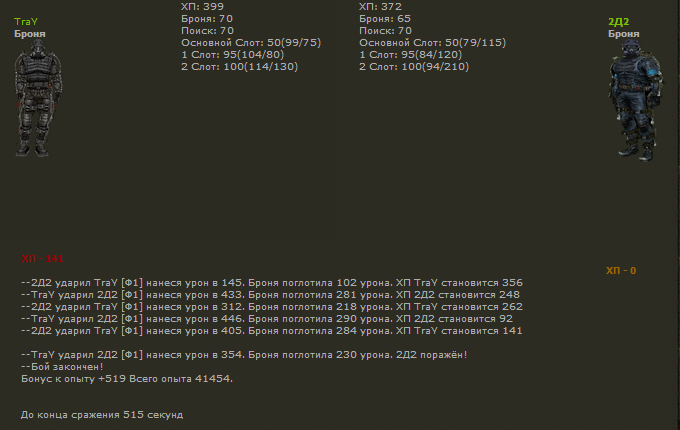Click the Броня label under TraY
This screenshot has width=680, height=430.
[x=30, y=33]
